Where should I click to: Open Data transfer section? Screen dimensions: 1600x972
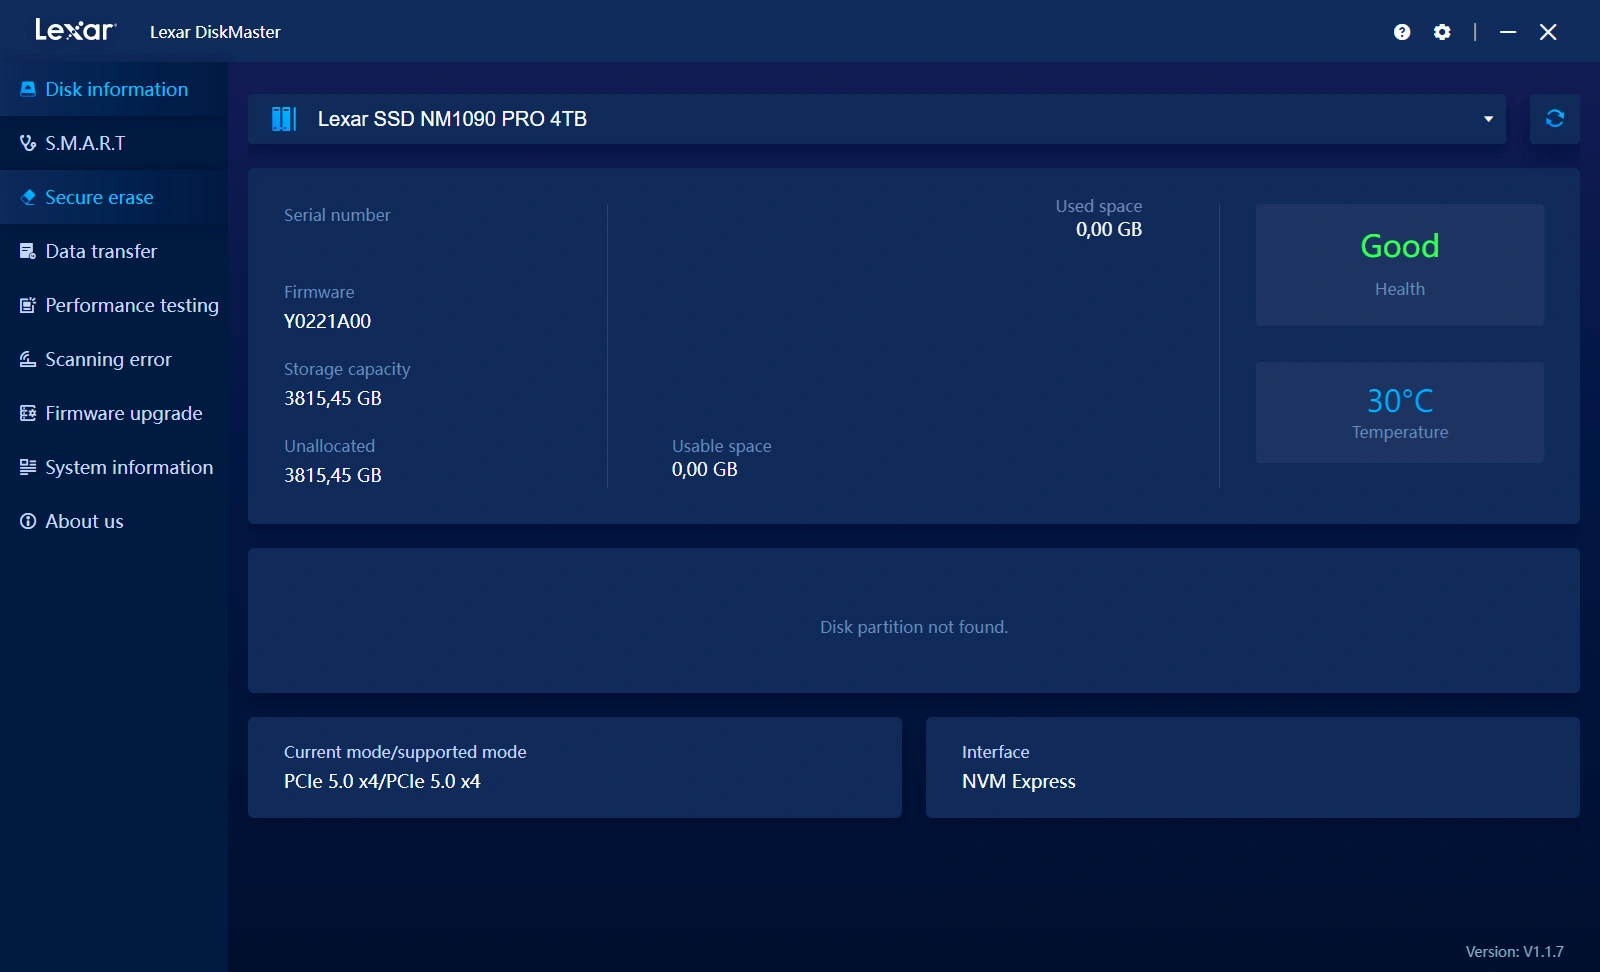pos(114,251)
